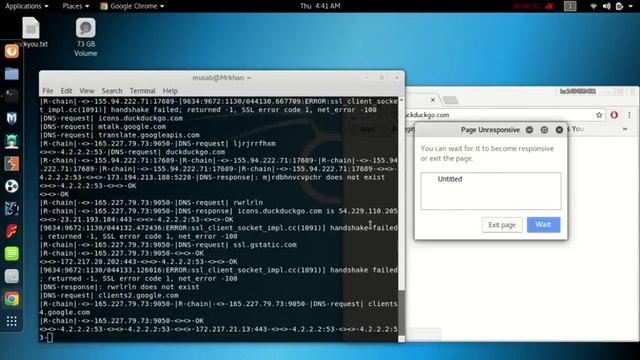Launch the Armitage character icon in dock
640x360 pixels.
point(11,141)
